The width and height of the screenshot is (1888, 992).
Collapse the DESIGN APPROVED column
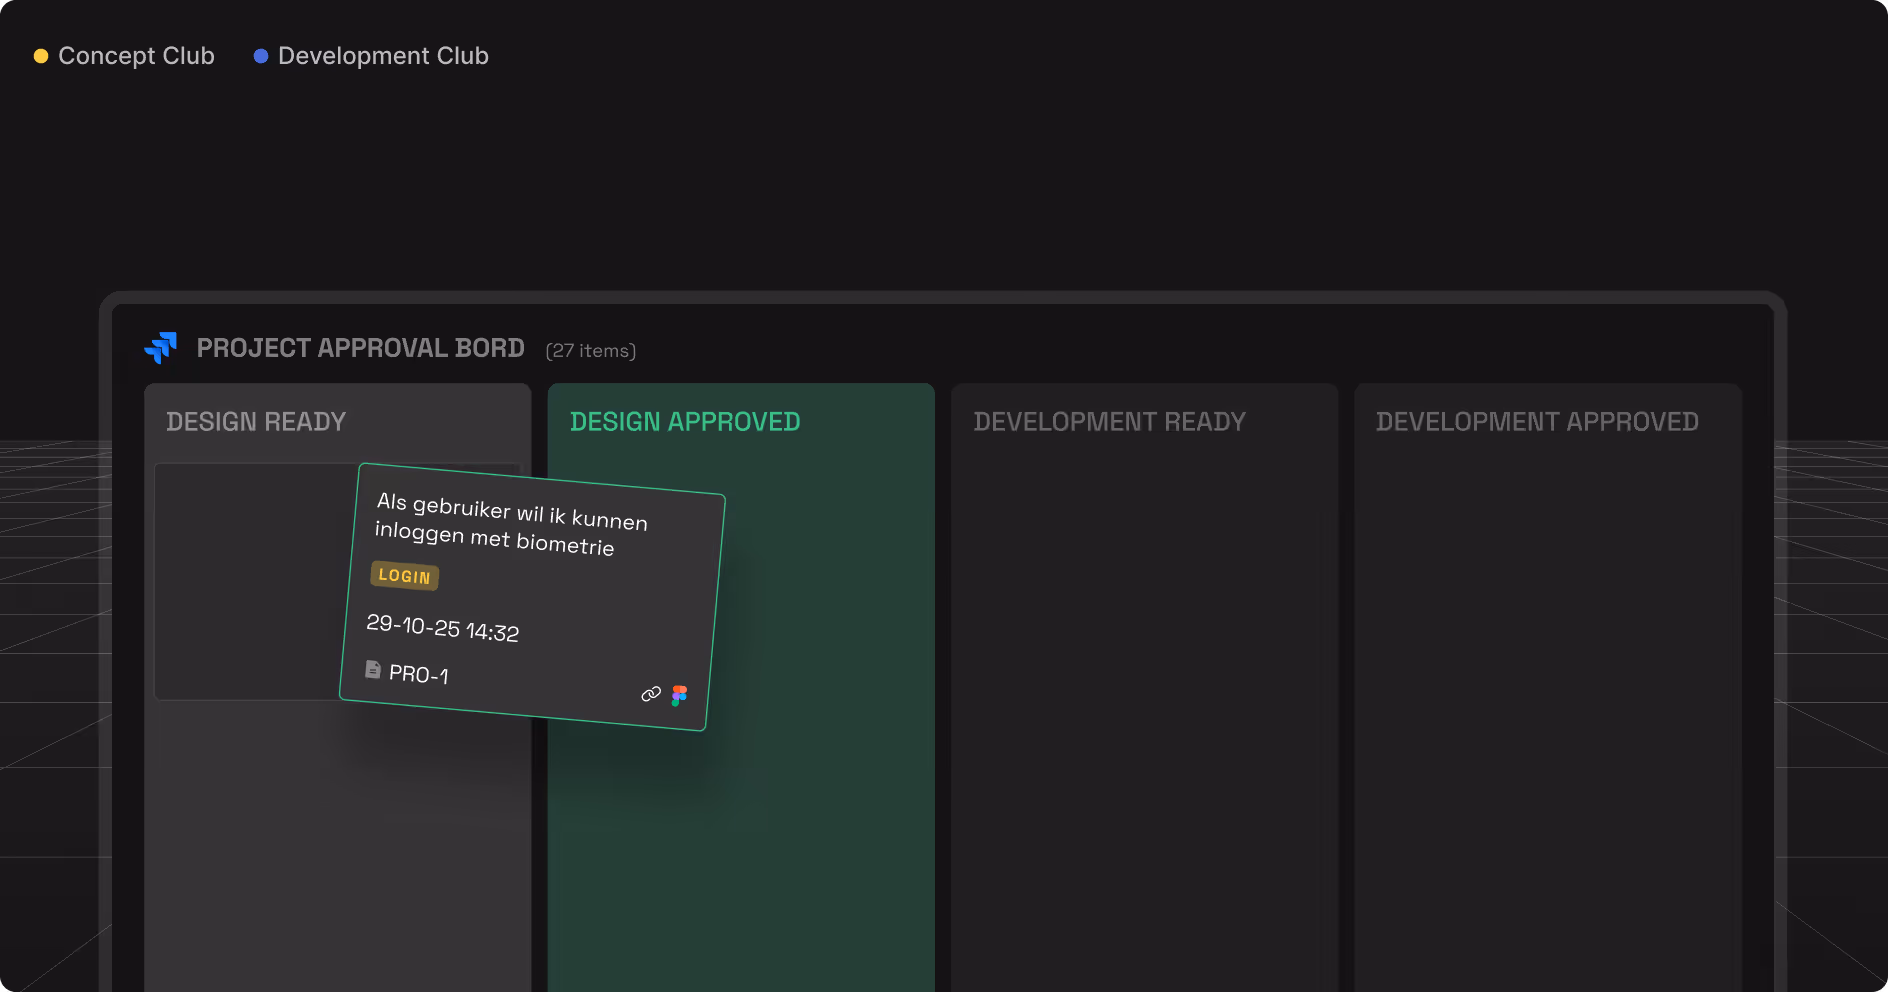click(x=685, y=421)
